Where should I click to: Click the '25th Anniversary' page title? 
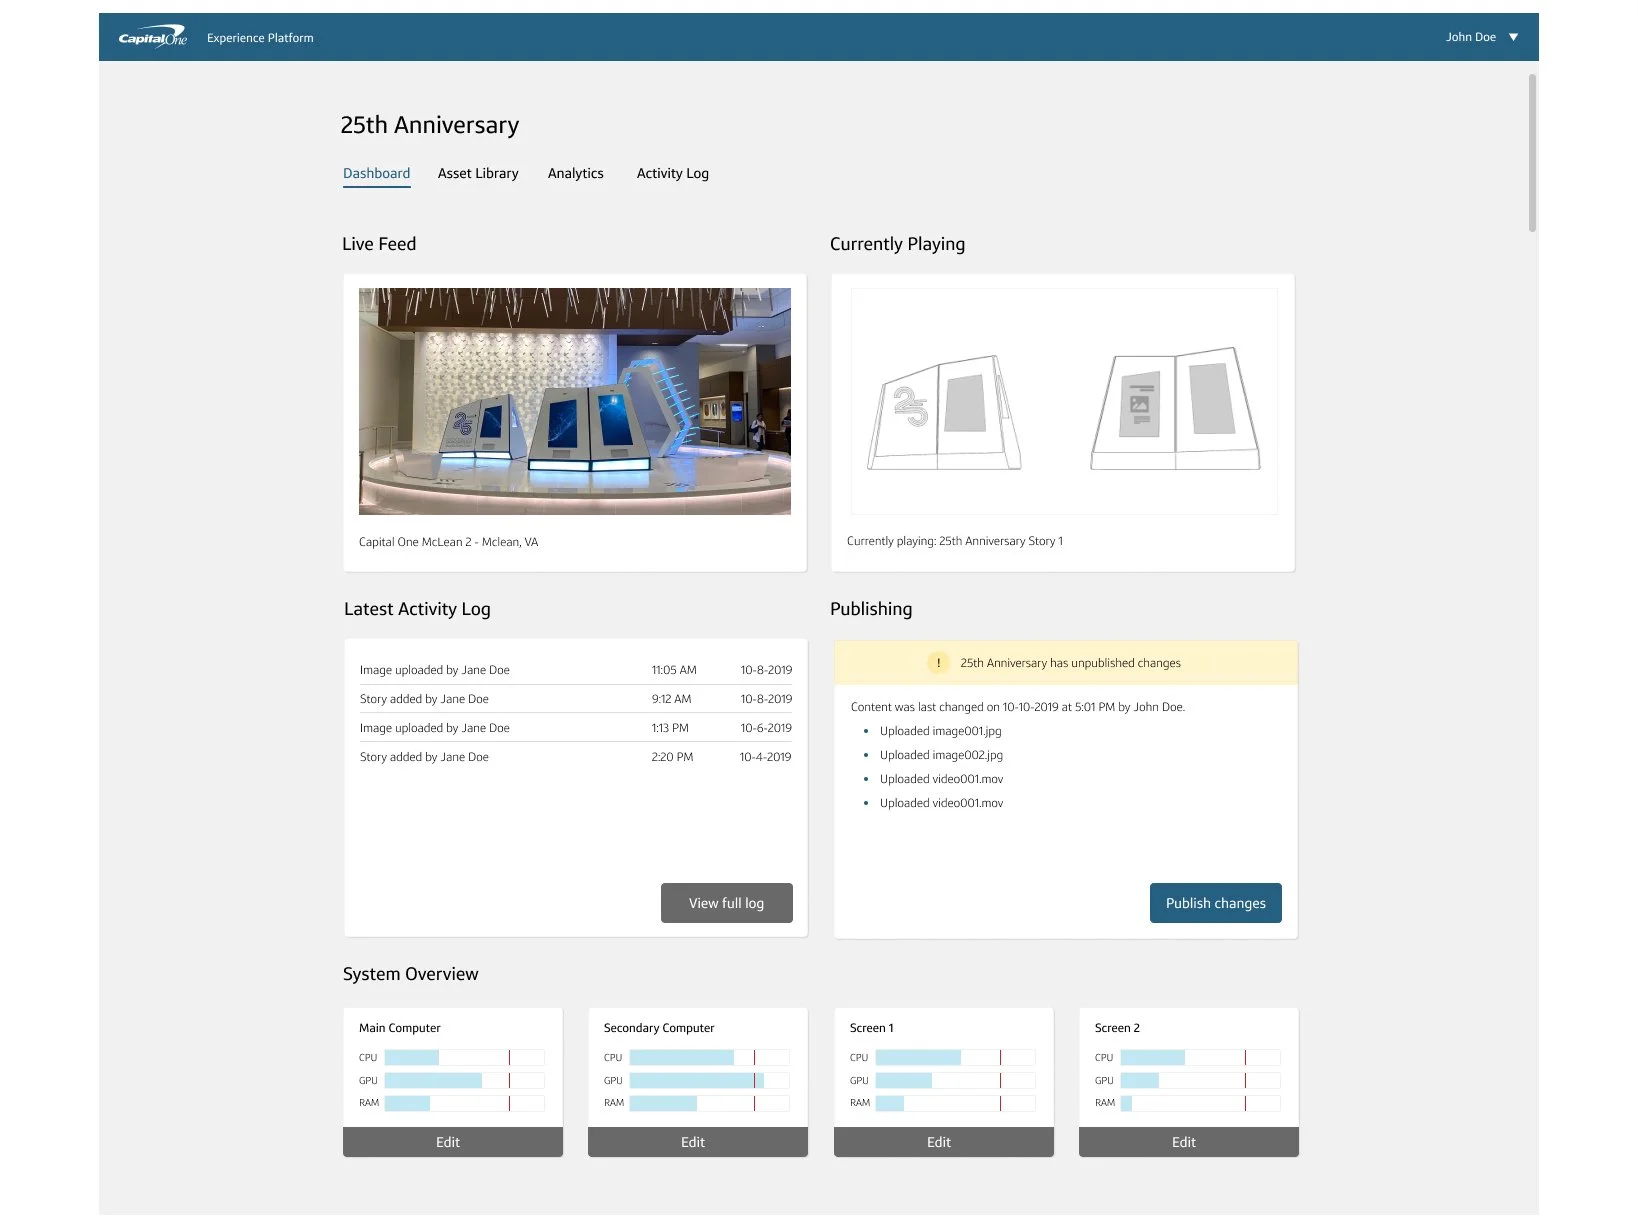[x=430, y=125]
